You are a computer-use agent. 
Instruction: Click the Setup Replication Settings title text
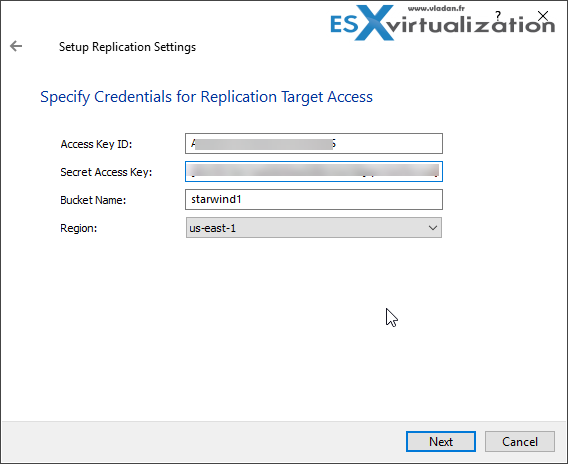(x=128, y=47)
